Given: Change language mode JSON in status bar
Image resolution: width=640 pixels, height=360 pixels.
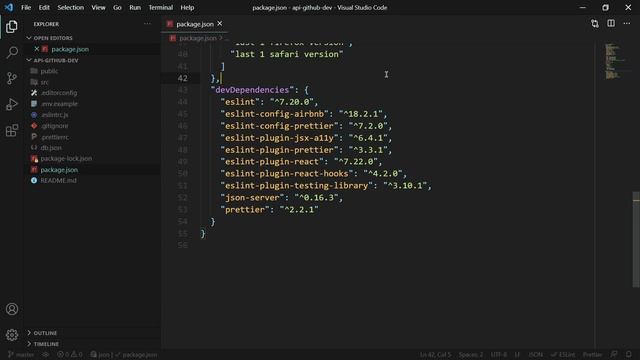Looking at the screenshot, I should [536, 355].
